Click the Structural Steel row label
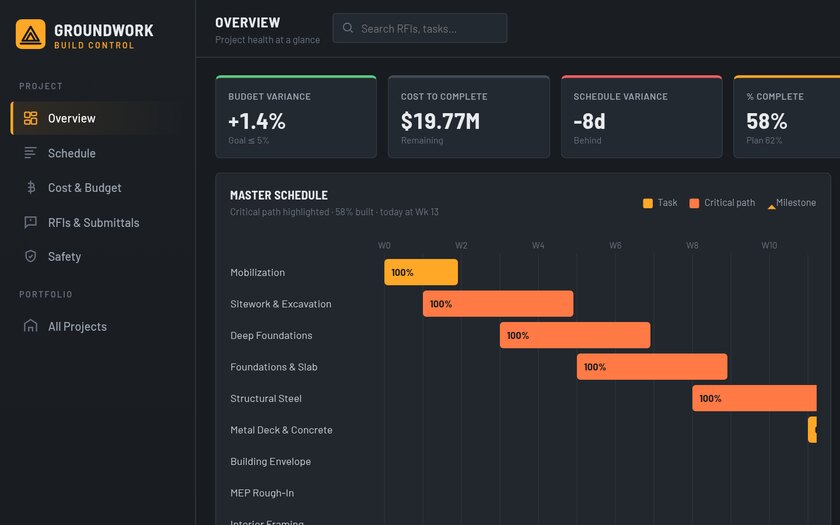The height and width of the screenshot is (525, 840). pyautogui.click(x=266, y=399)
